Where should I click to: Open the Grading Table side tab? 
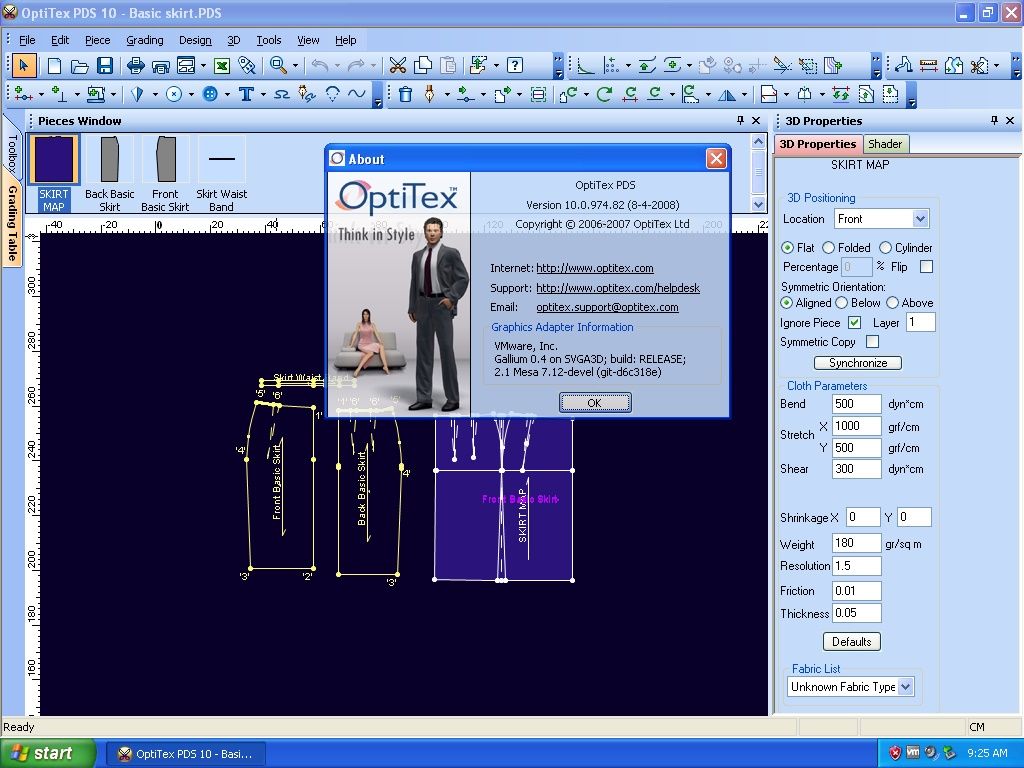(12, 223)
